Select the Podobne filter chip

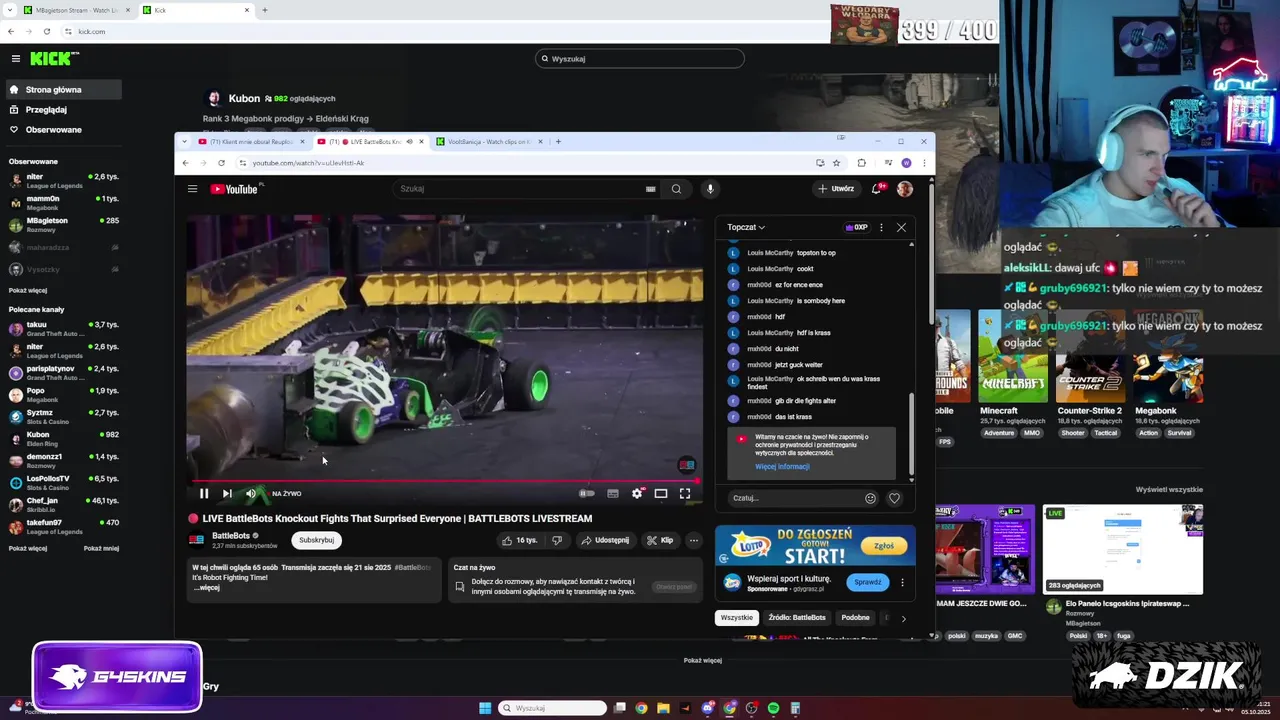point(855,618)
